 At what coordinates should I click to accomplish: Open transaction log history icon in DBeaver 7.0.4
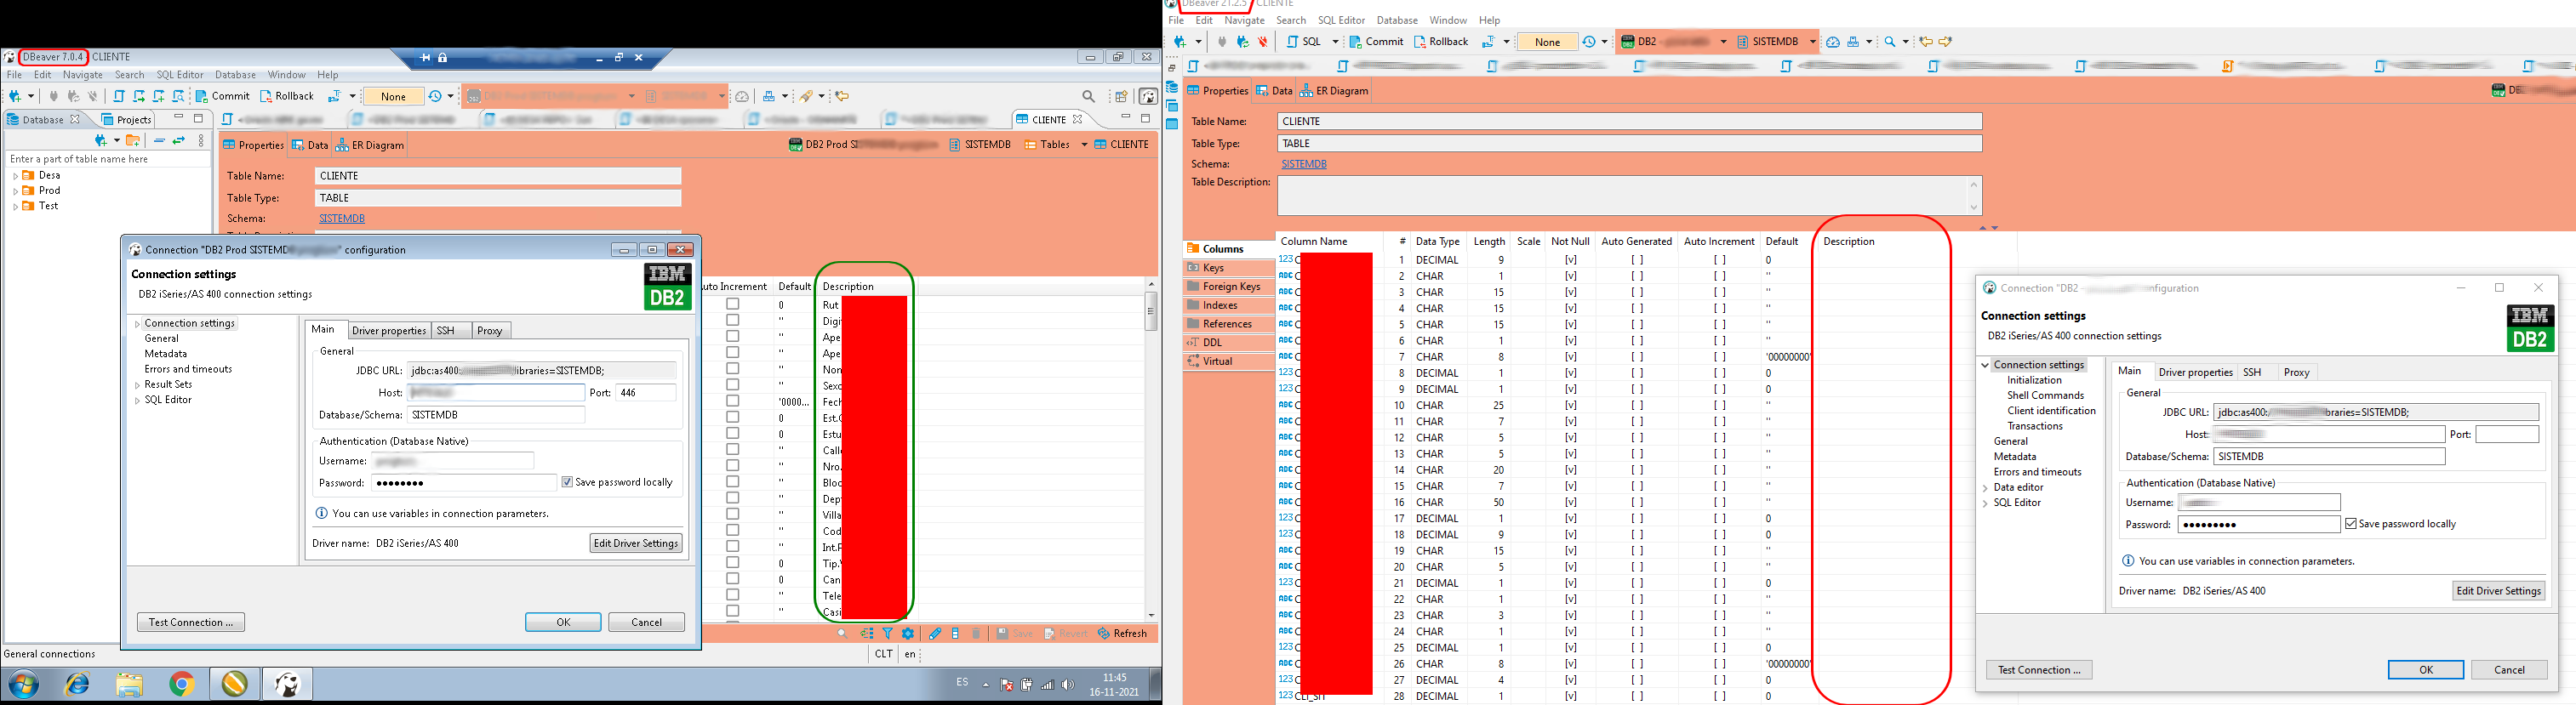tap(435, 97)
